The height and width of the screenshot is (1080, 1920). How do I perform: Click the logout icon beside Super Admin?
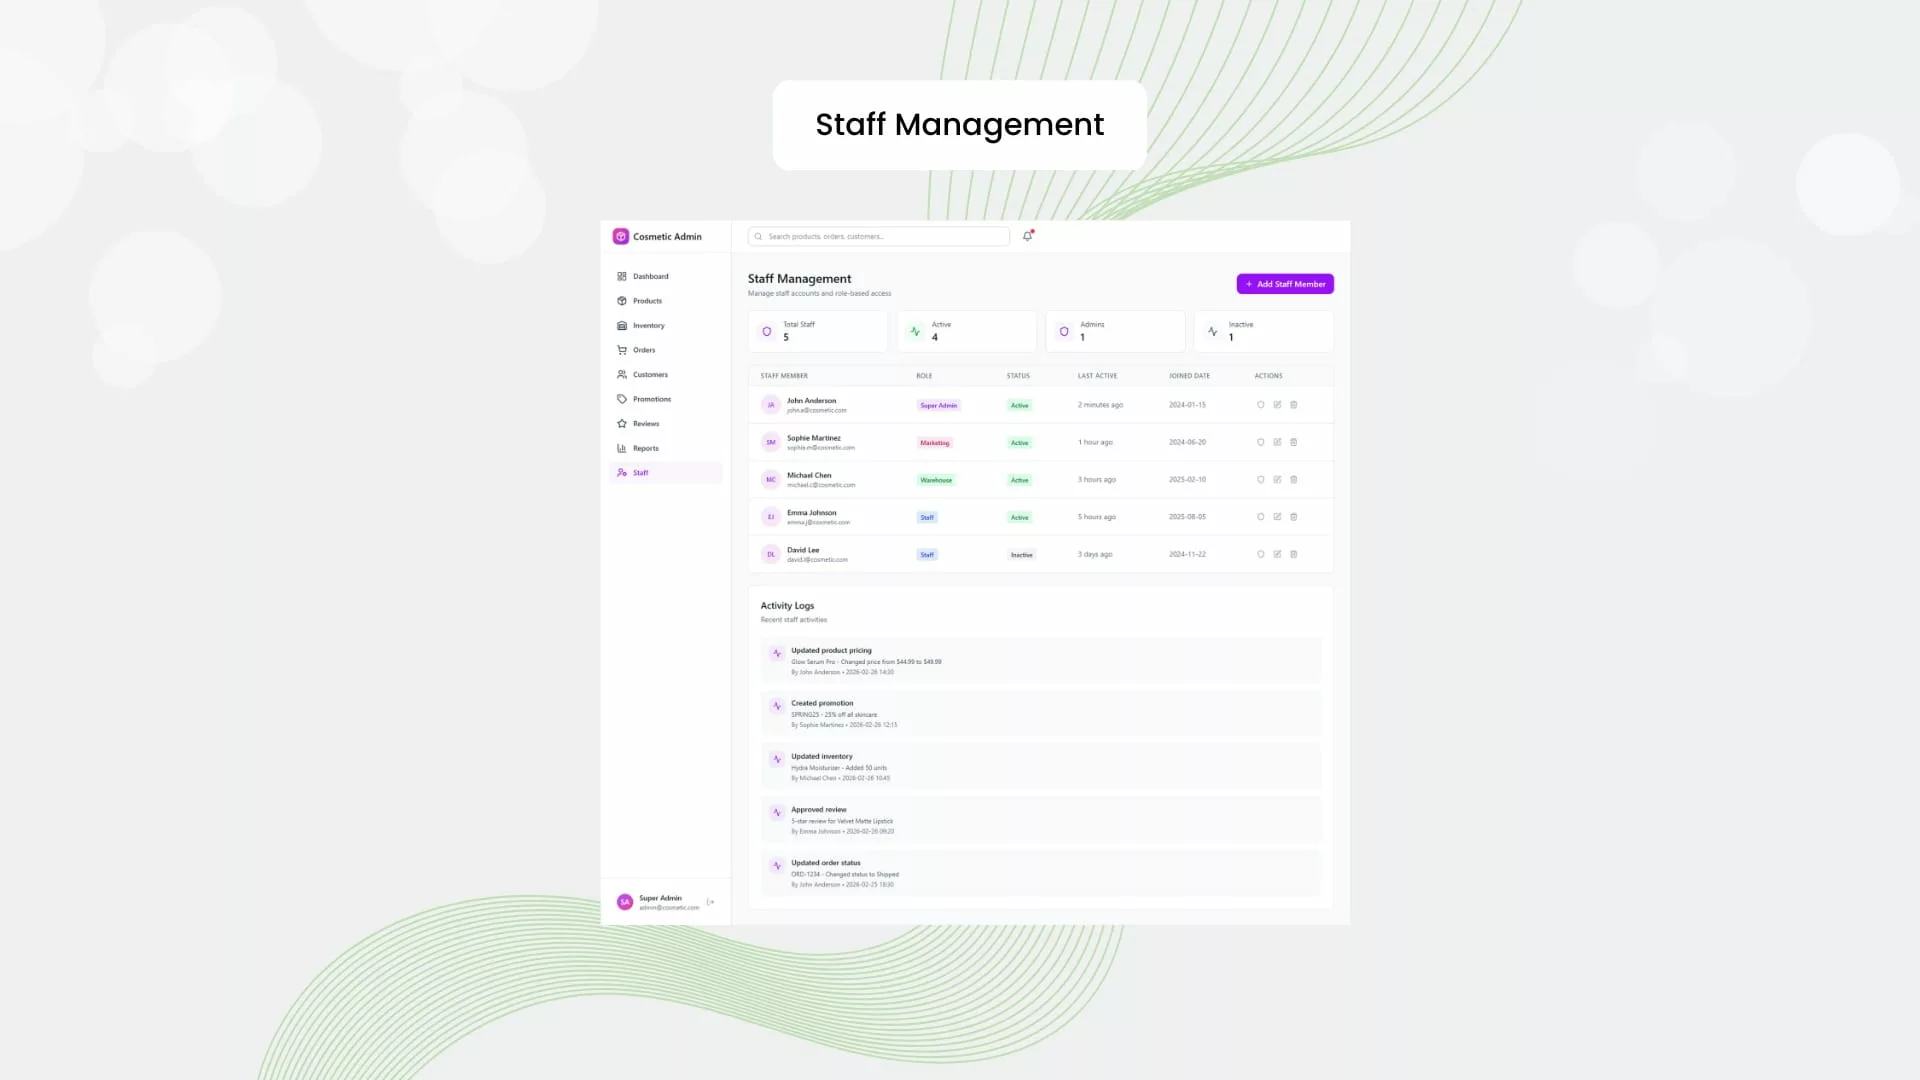(x=711, y=902)
